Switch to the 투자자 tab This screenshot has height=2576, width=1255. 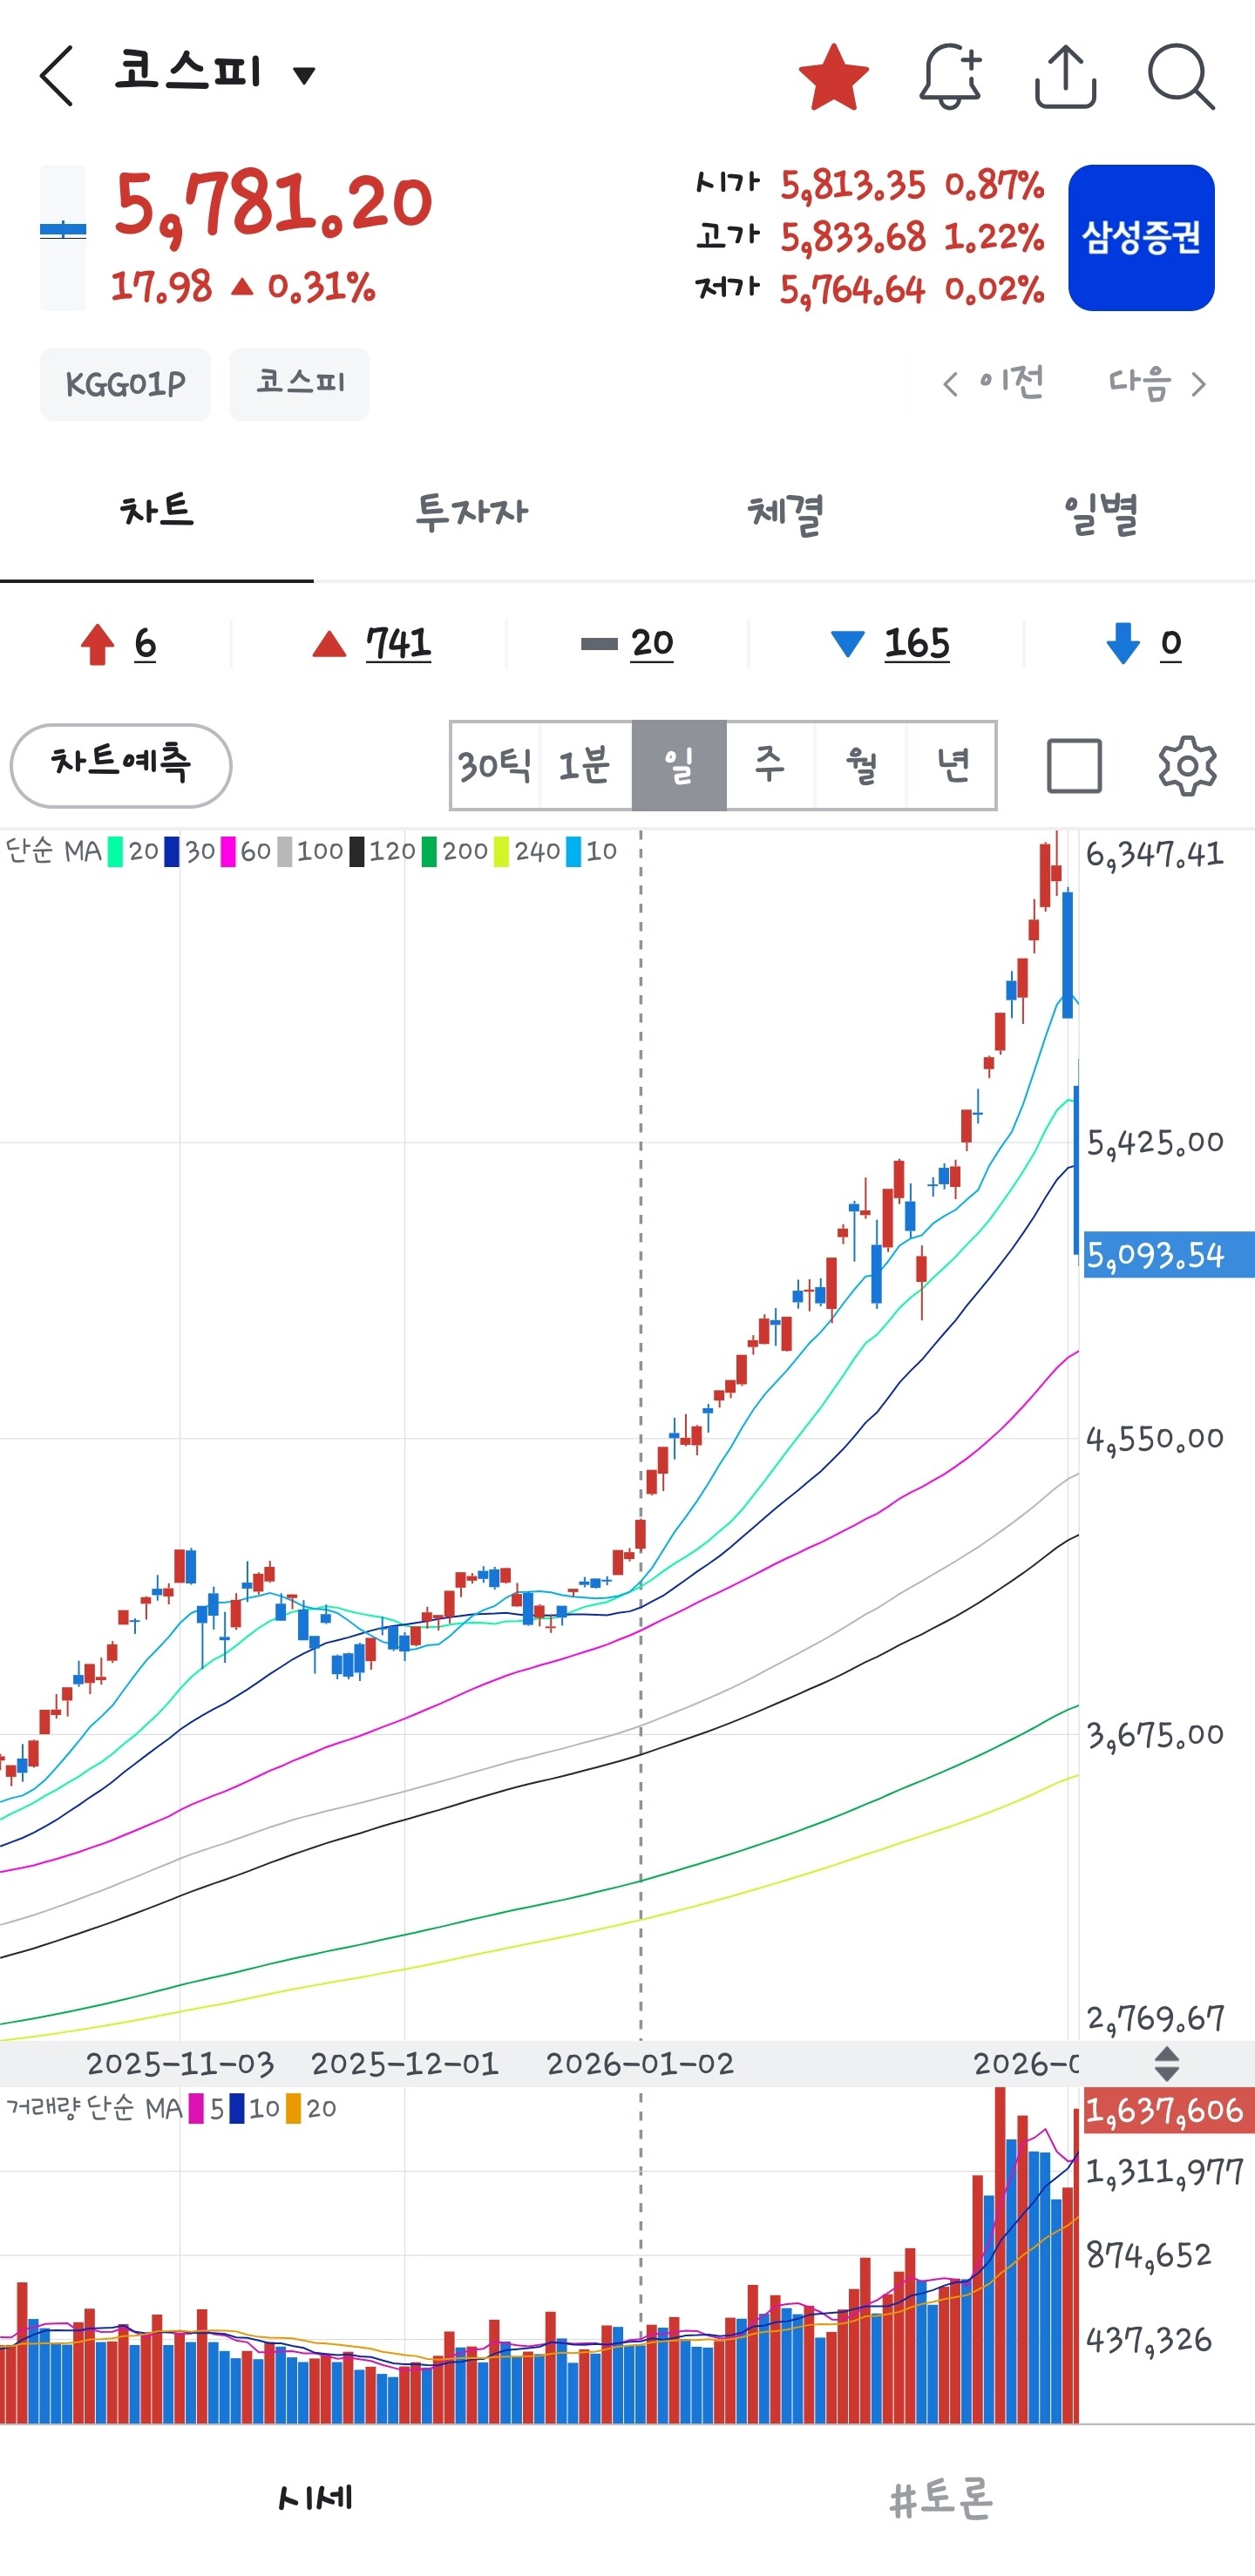471,513
